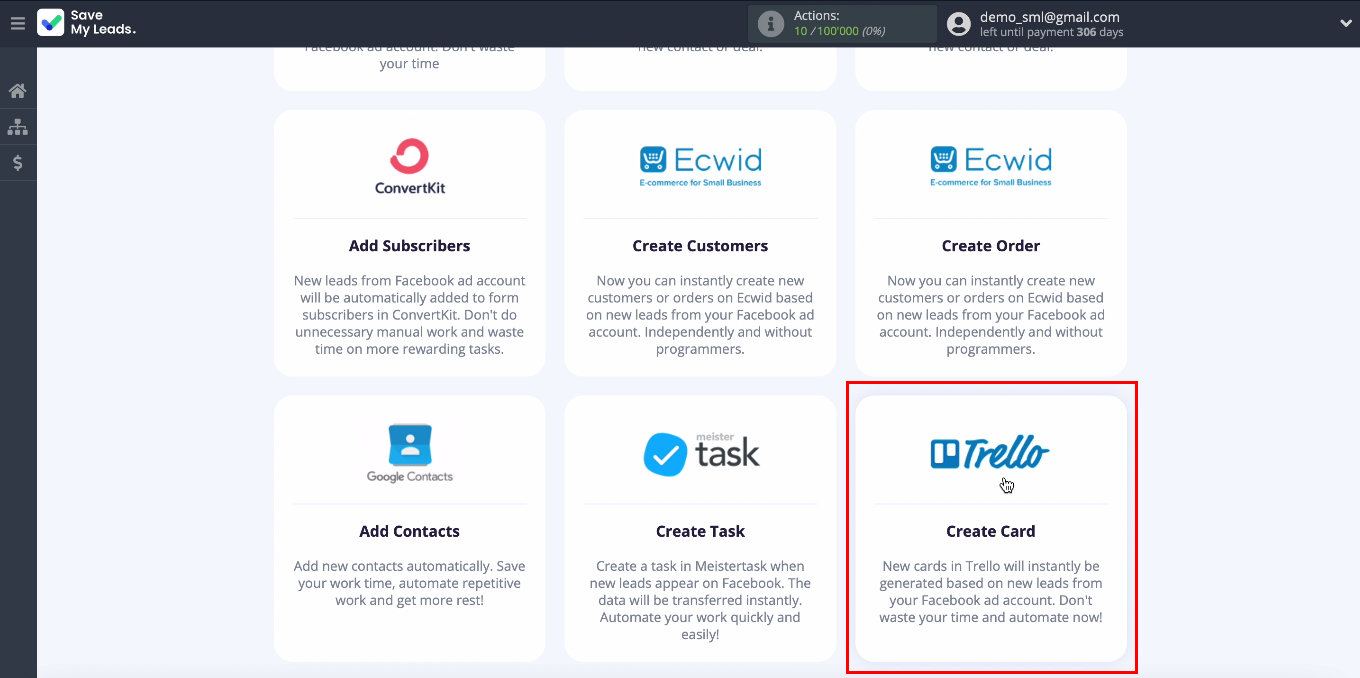Open the hamburger menu icon
Viewport: 1360px width, 678px height.
click(x=17, y=23)
